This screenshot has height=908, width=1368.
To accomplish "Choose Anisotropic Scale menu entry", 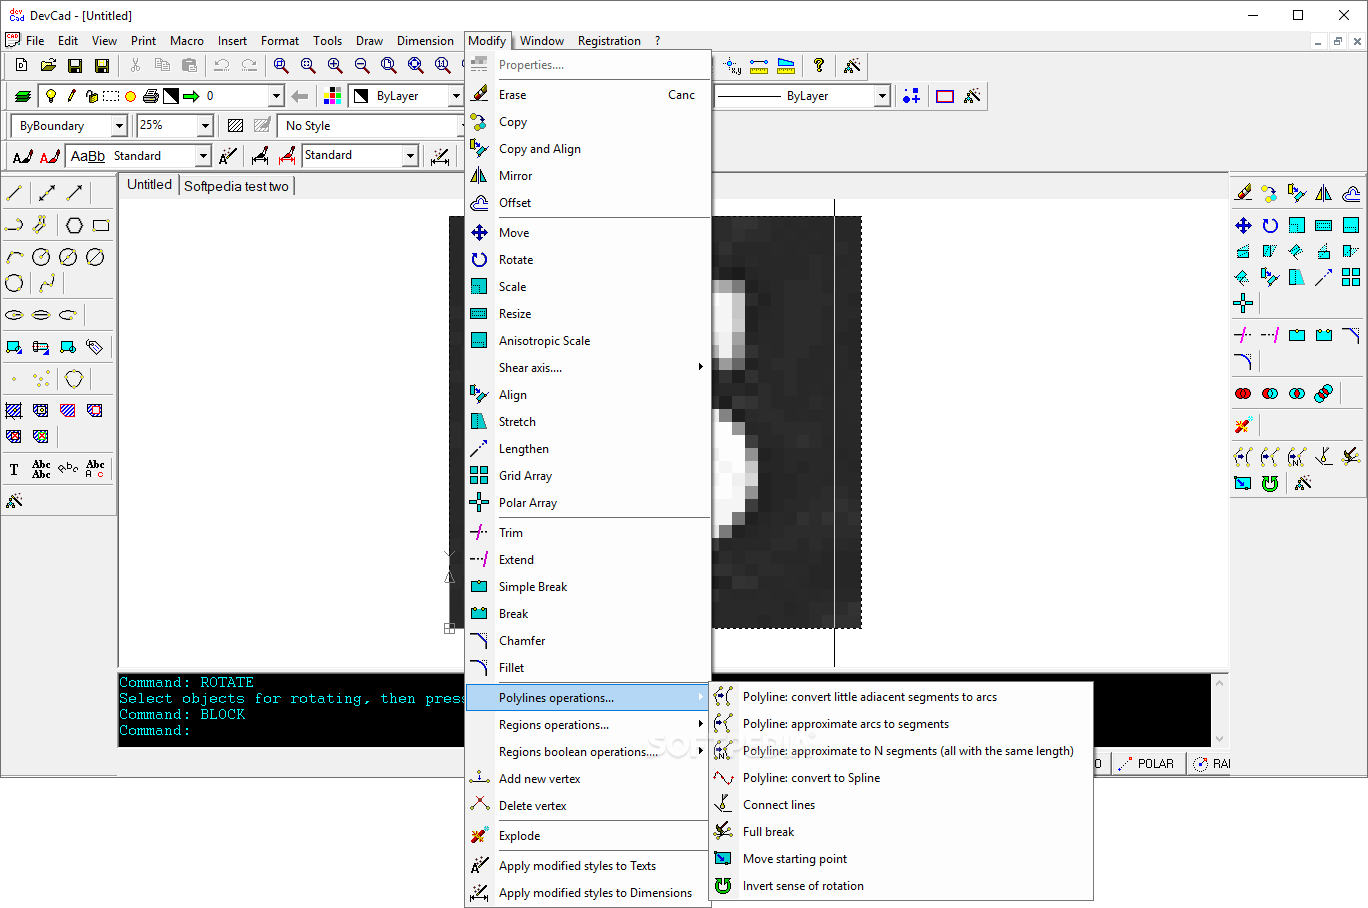I will click(588, 341).
